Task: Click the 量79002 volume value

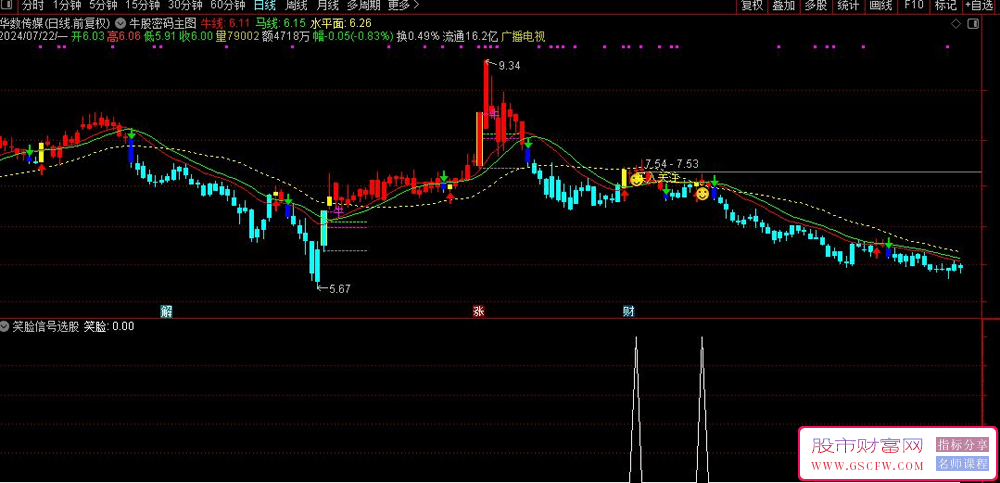Action: (237, 36)
